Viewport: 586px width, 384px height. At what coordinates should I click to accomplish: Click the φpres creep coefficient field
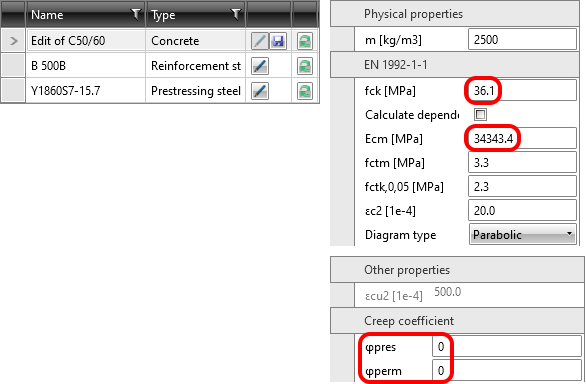[507, 347]
